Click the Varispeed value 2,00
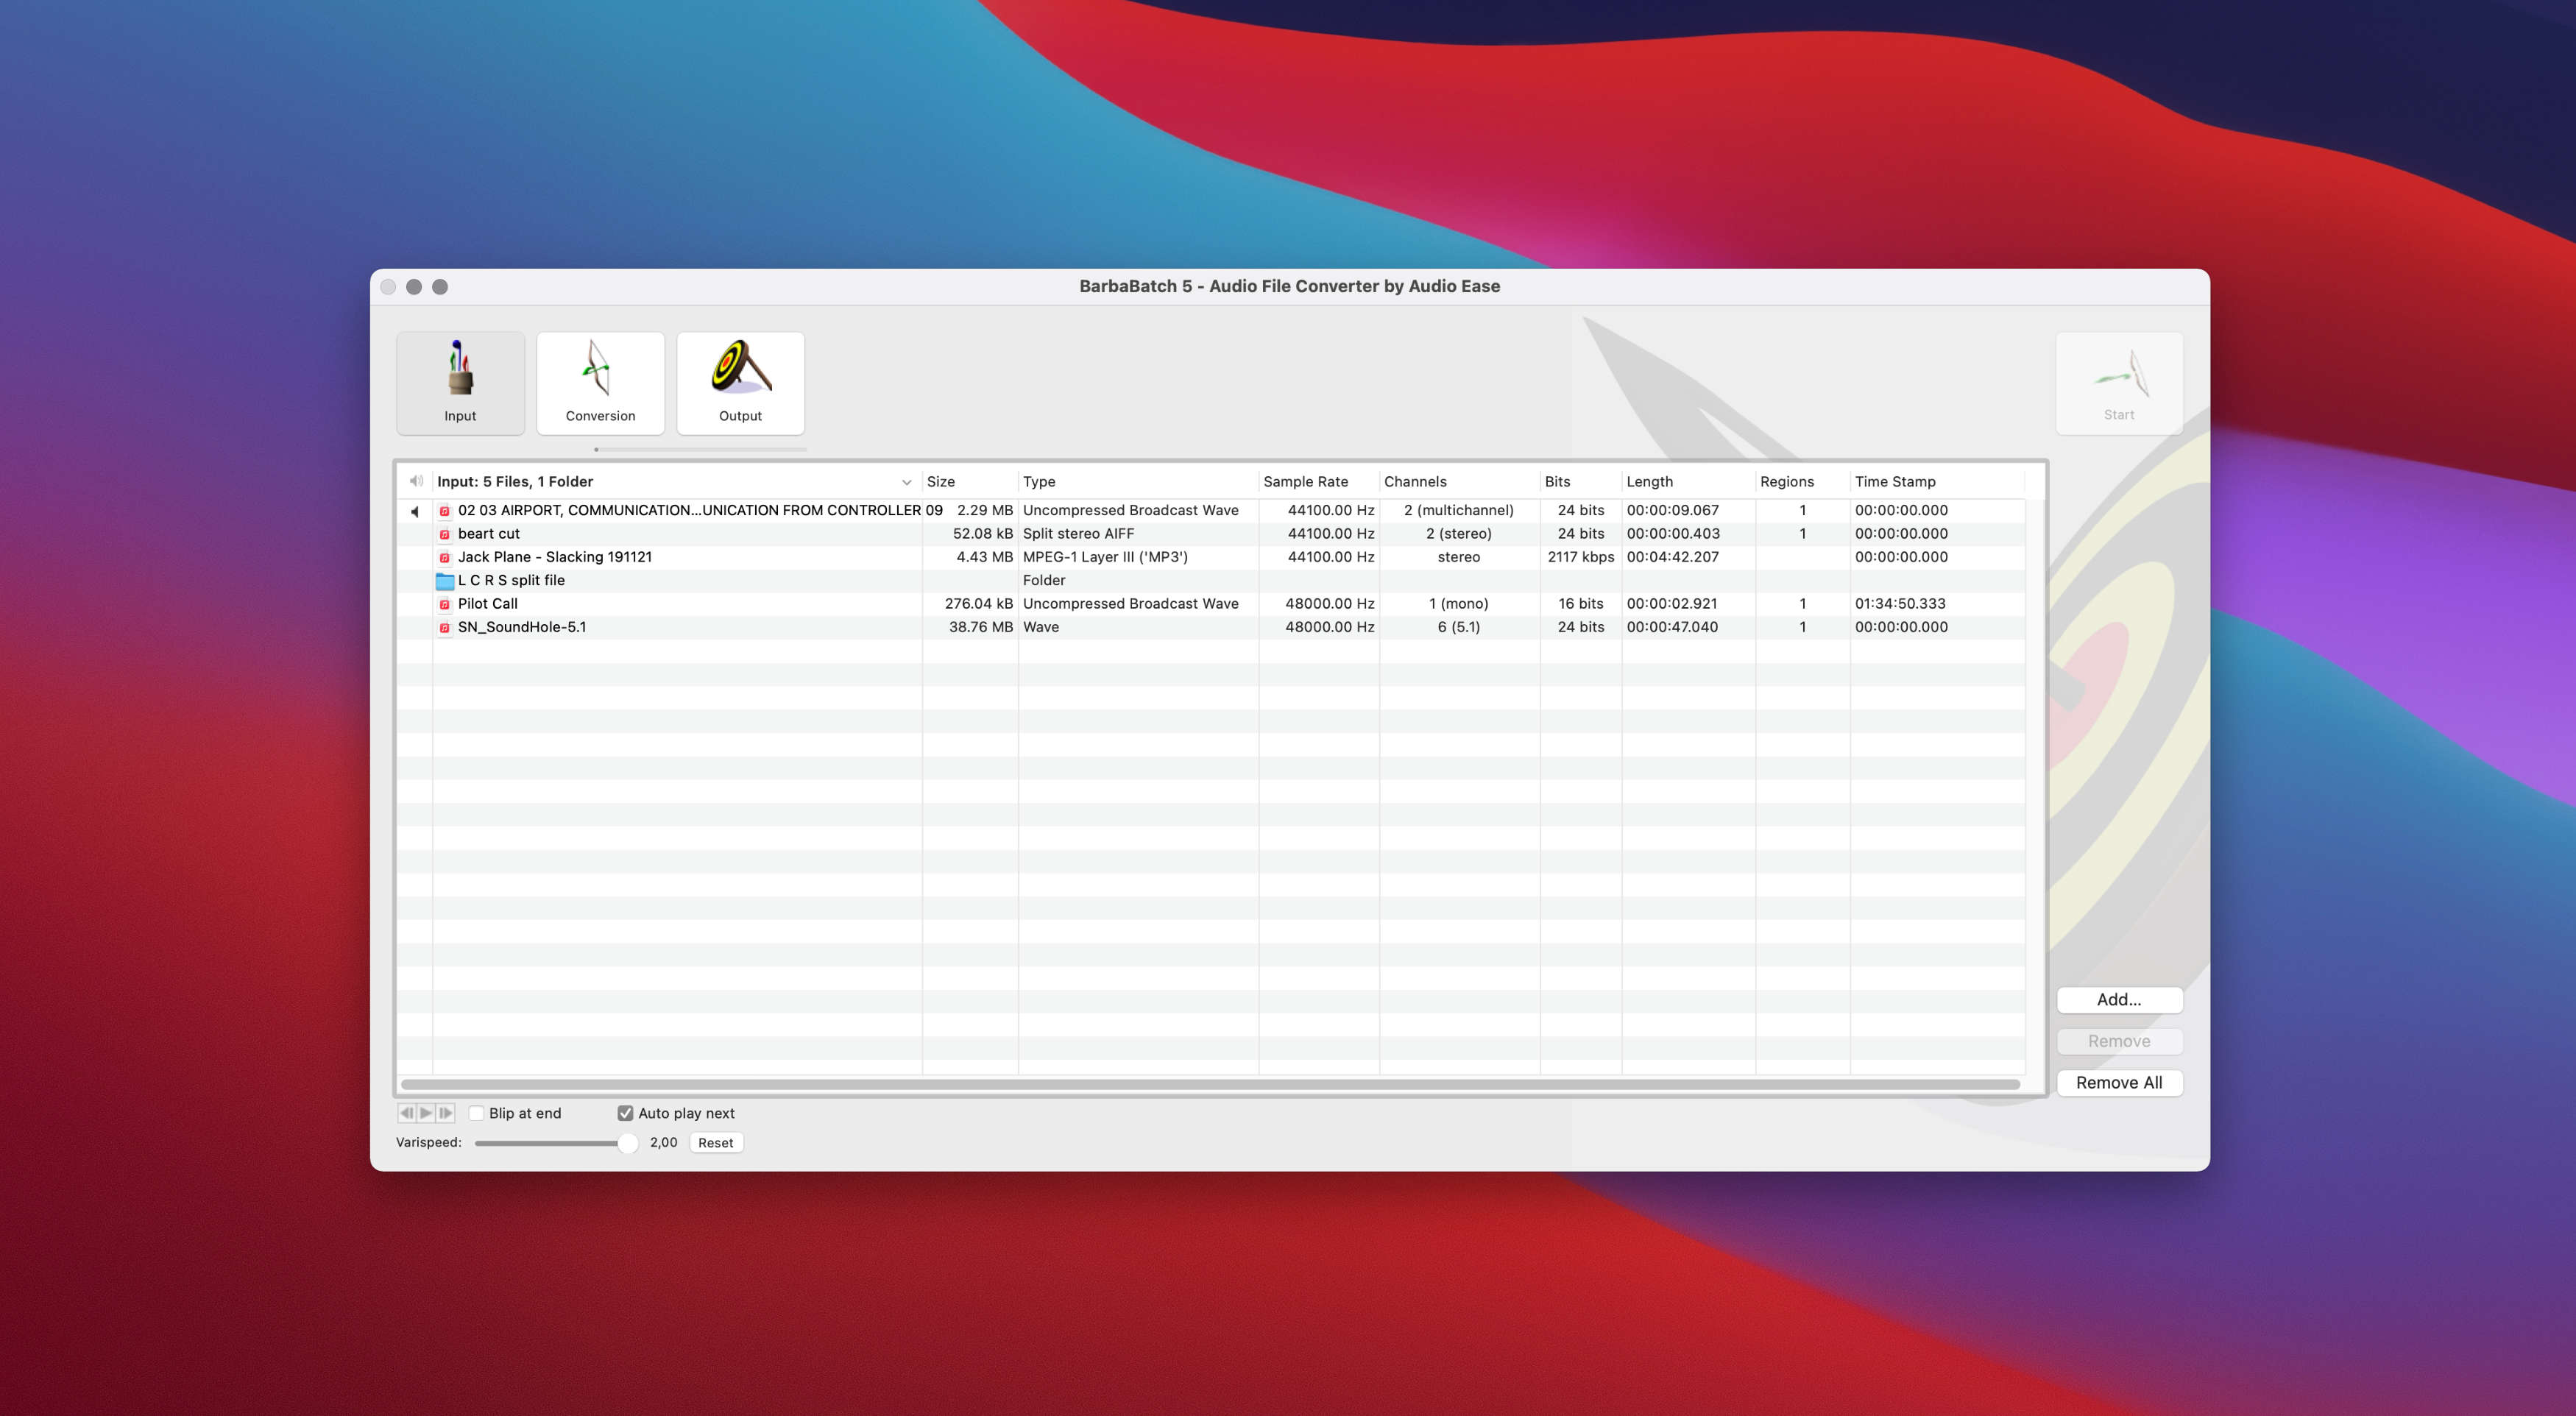Image resolution: width=2576 pixels, height=1416 pixels. [x=663, y=1142]
